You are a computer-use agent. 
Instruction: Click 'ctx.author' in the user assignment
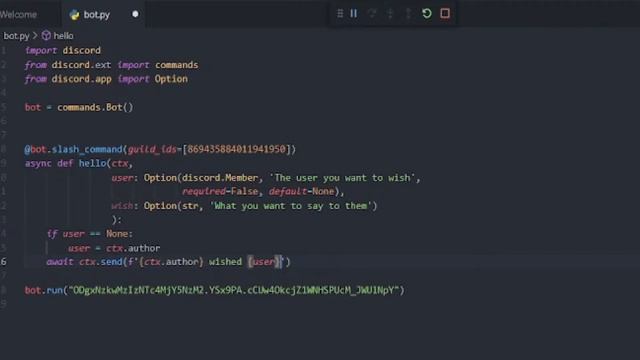[x=133, y=248]
